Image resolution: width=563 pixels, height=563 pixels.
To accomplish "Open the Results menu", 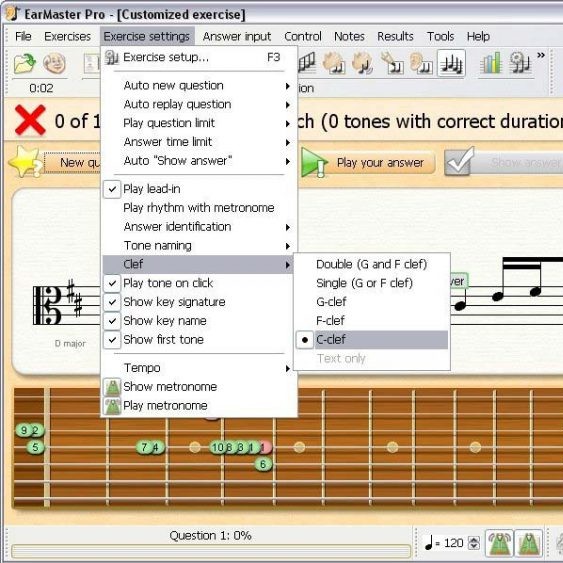I will (395, 36).
